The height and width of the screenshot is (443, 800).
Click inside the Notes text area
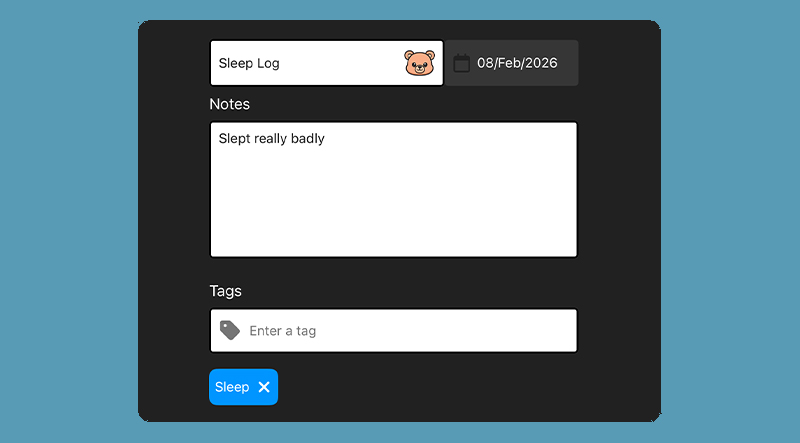[393, 190]
